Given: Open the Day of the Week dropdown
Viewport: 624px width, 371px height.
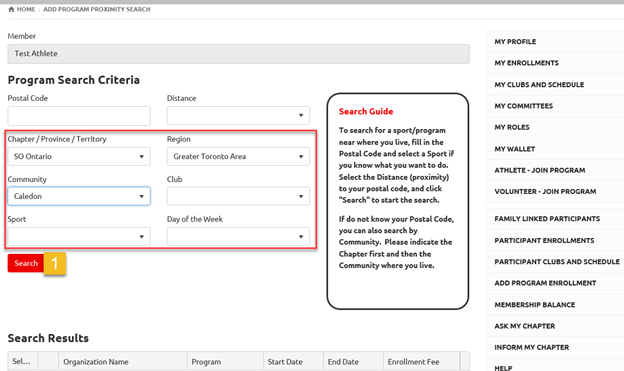Looking at the screenshot, I should click(x=238, y=236).
